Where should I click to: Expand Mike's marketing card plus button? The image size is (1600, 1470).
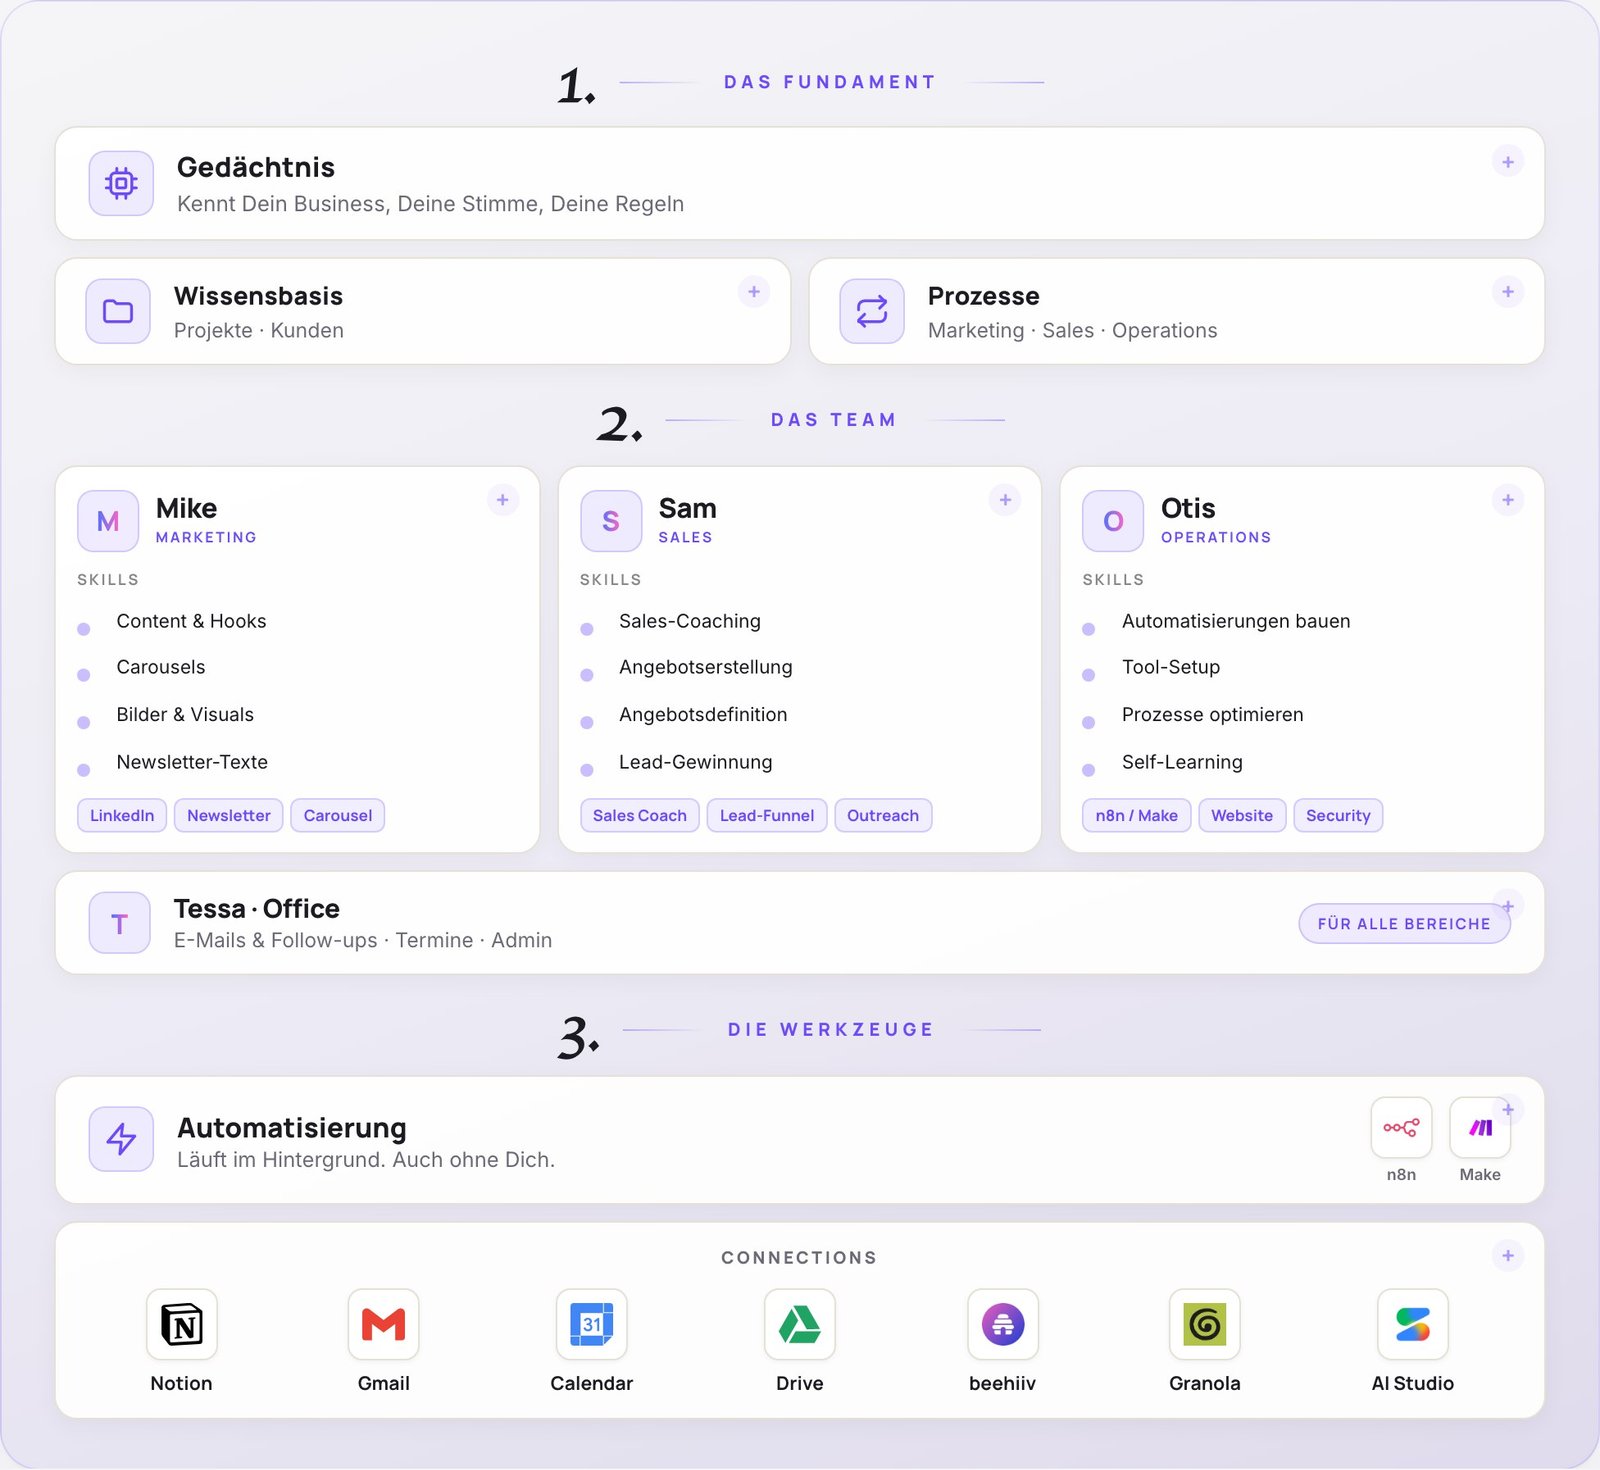503,499
